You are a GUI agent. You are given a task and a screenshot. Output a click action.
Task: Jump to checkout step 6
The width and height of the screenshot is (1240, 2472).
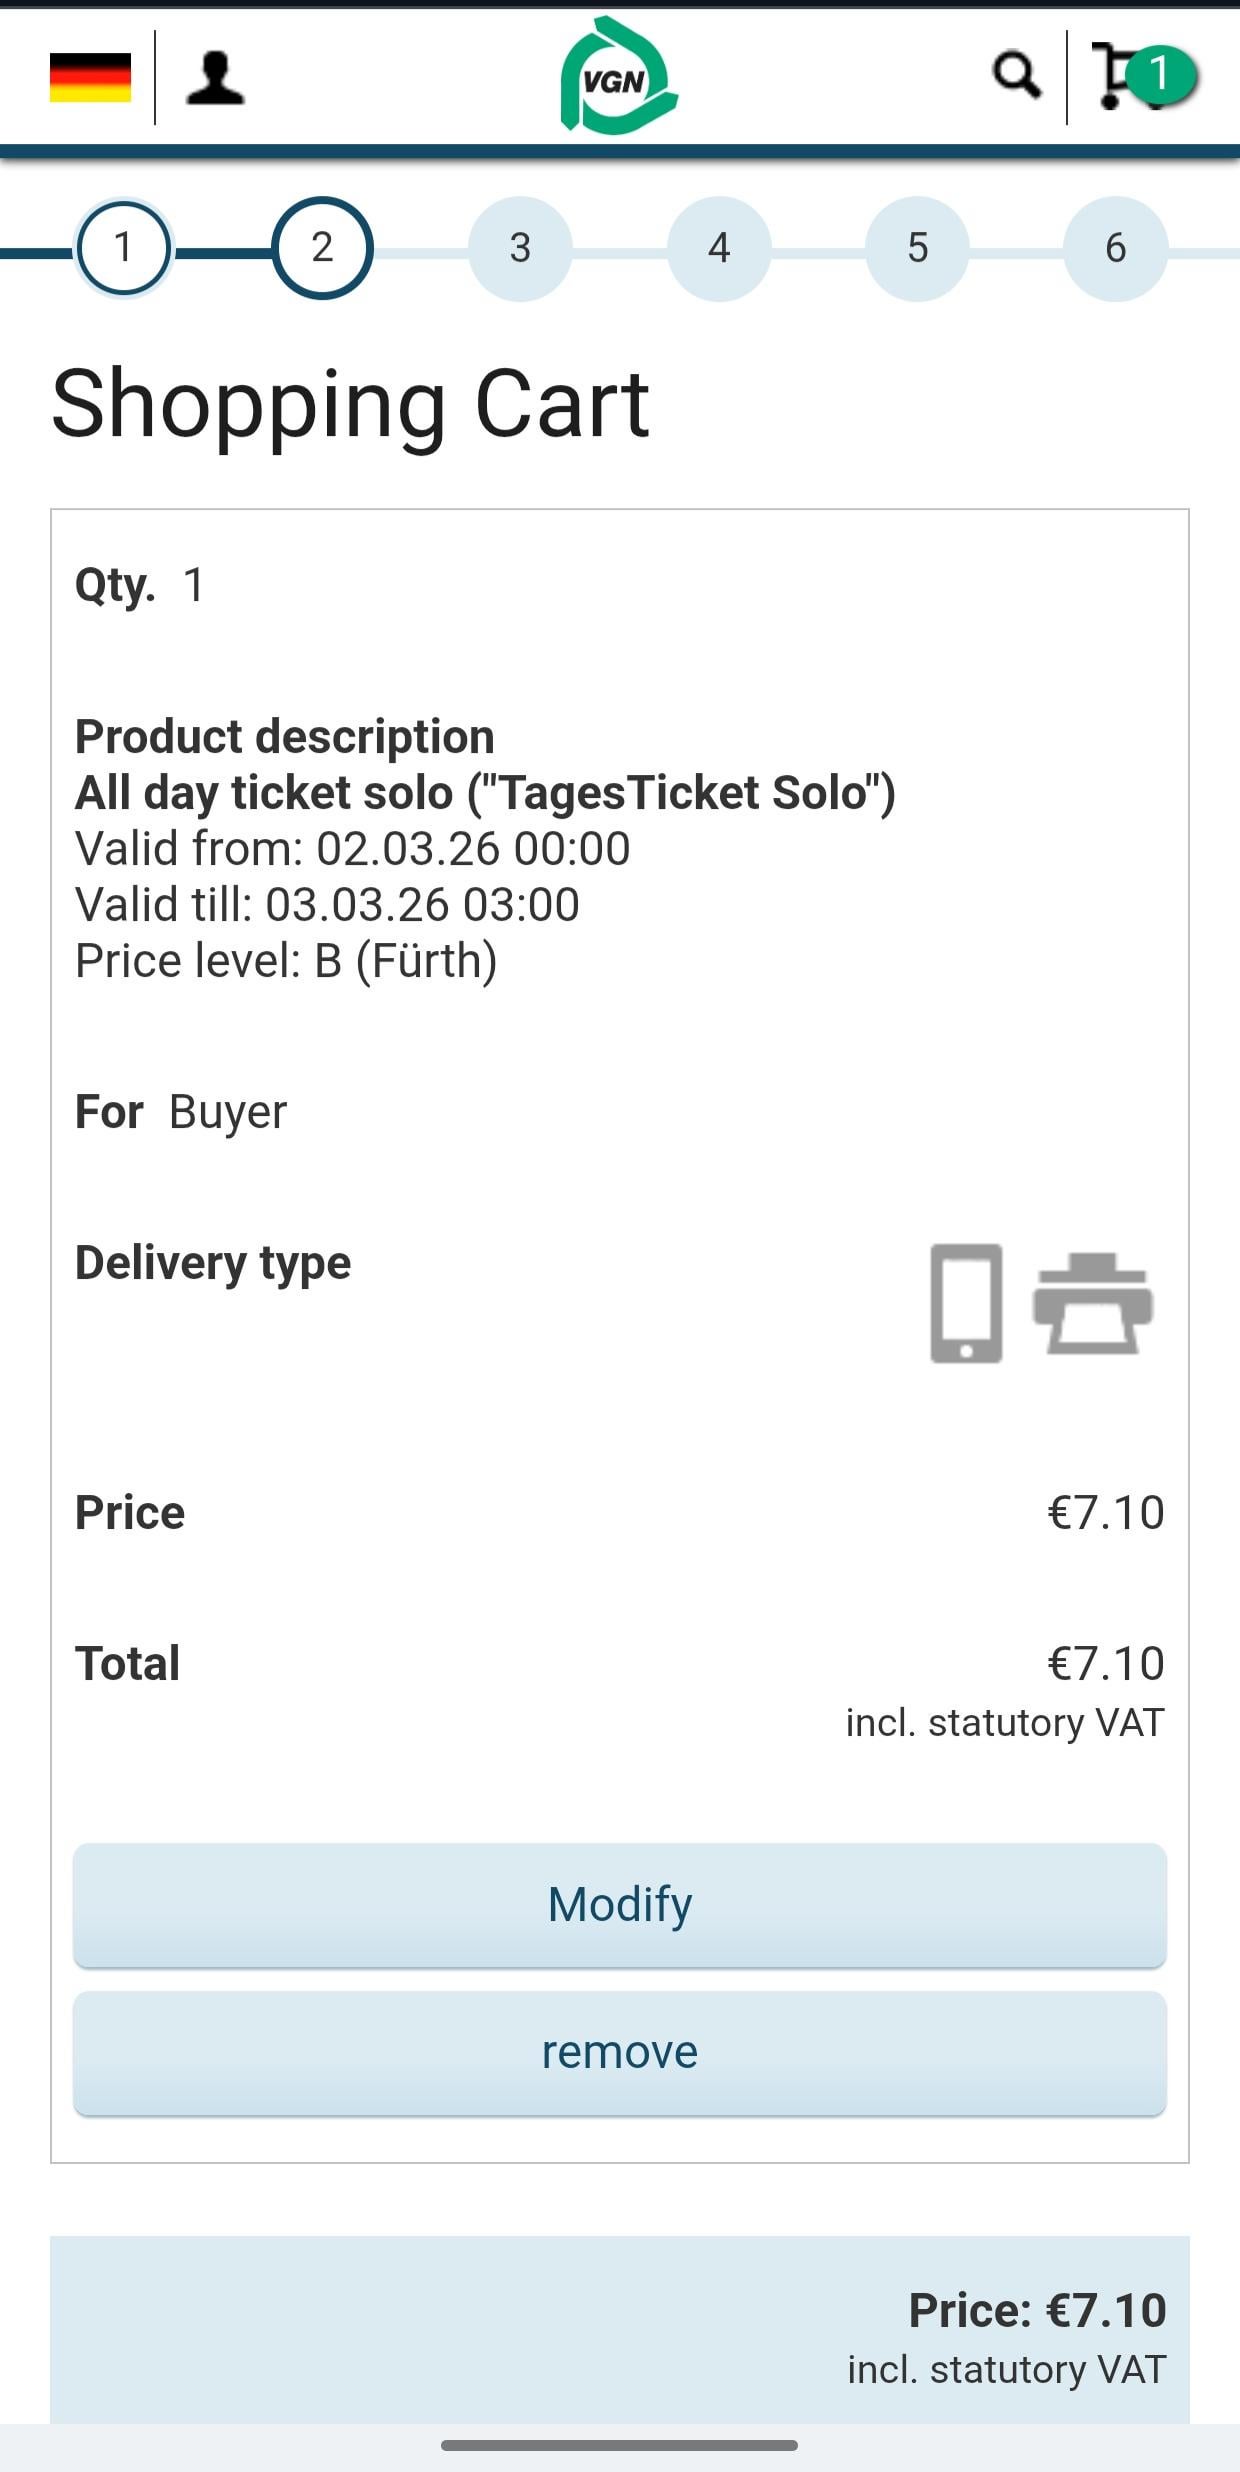pos(1115,248)
